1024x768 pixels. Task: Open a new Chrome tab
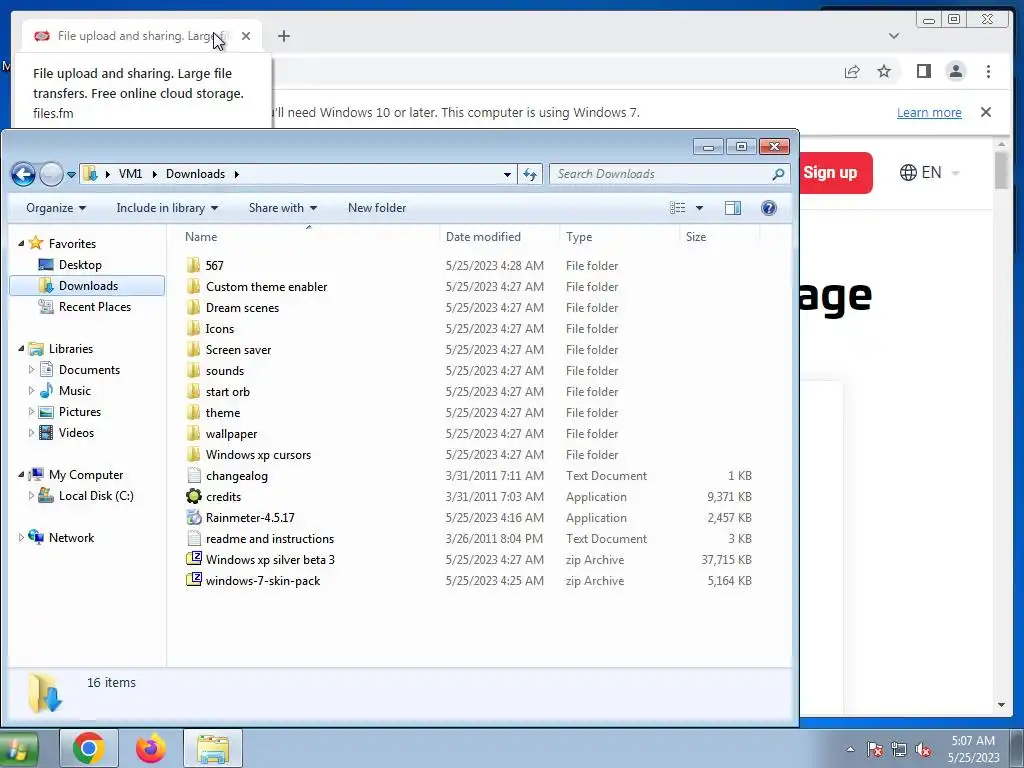(x=283, y=36)
